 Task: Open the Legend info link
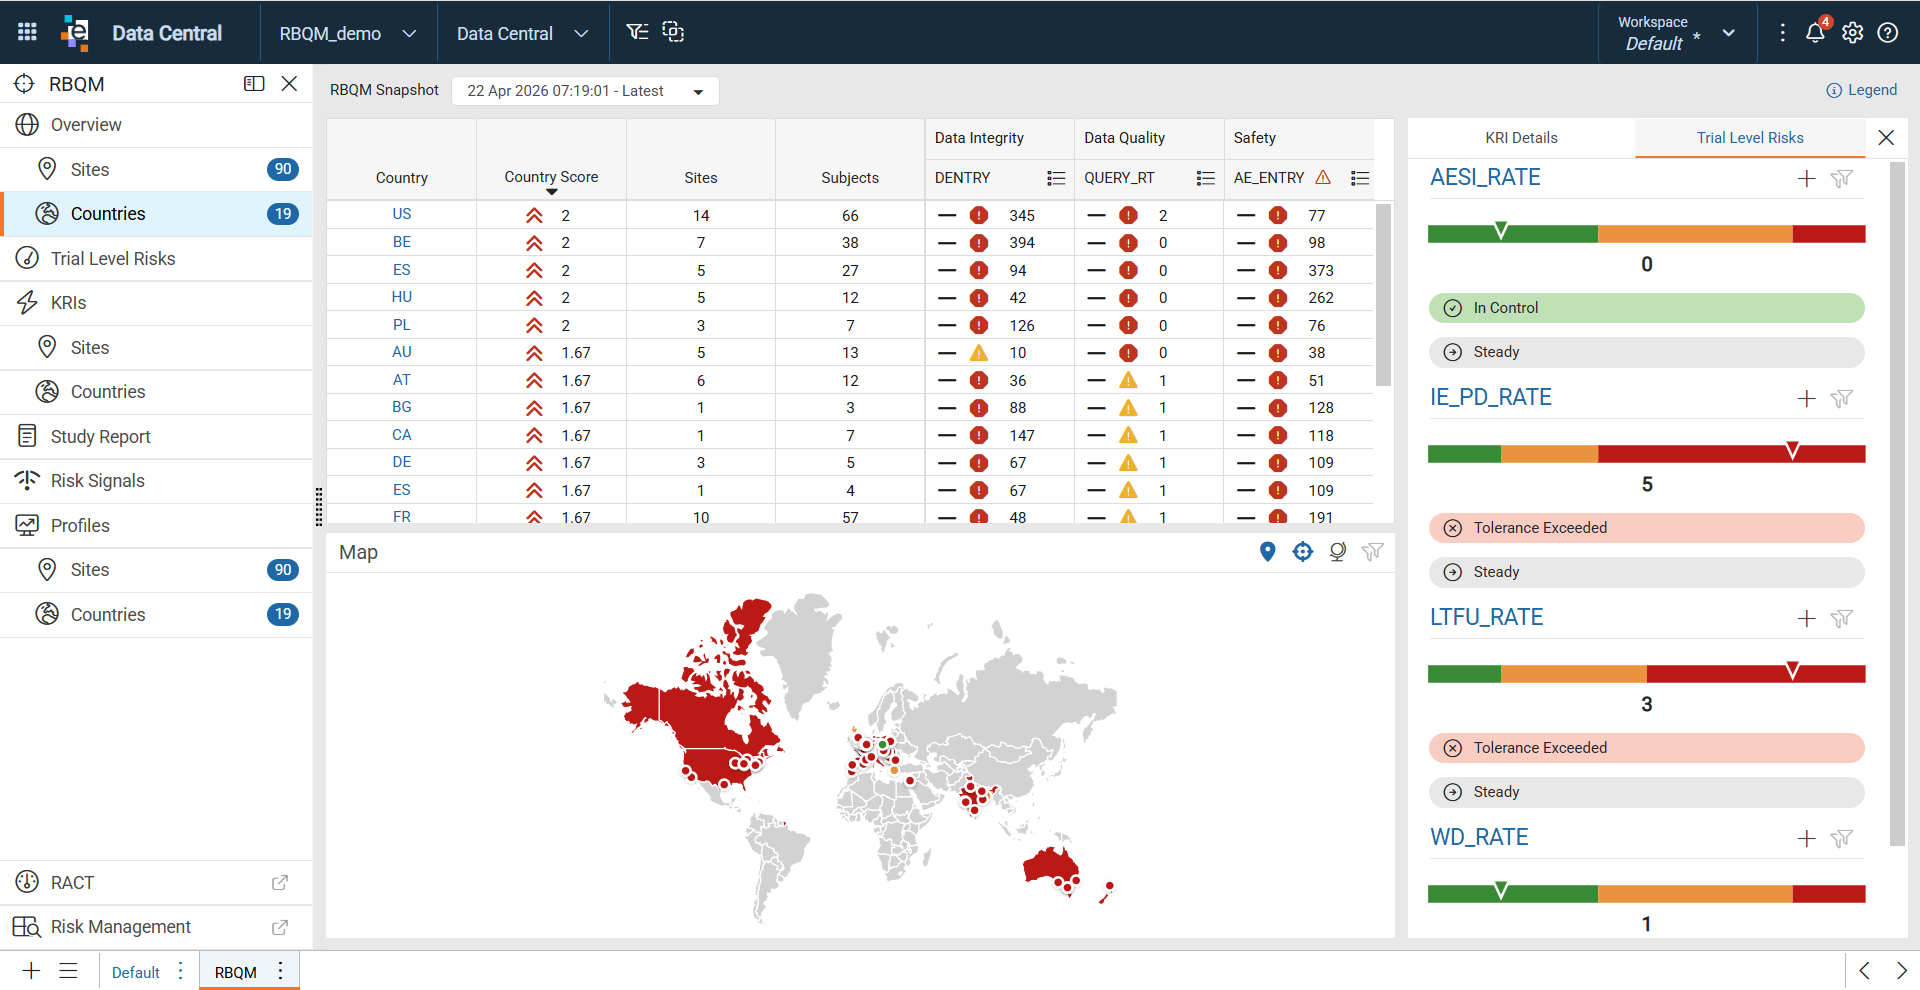point(1861,90)
